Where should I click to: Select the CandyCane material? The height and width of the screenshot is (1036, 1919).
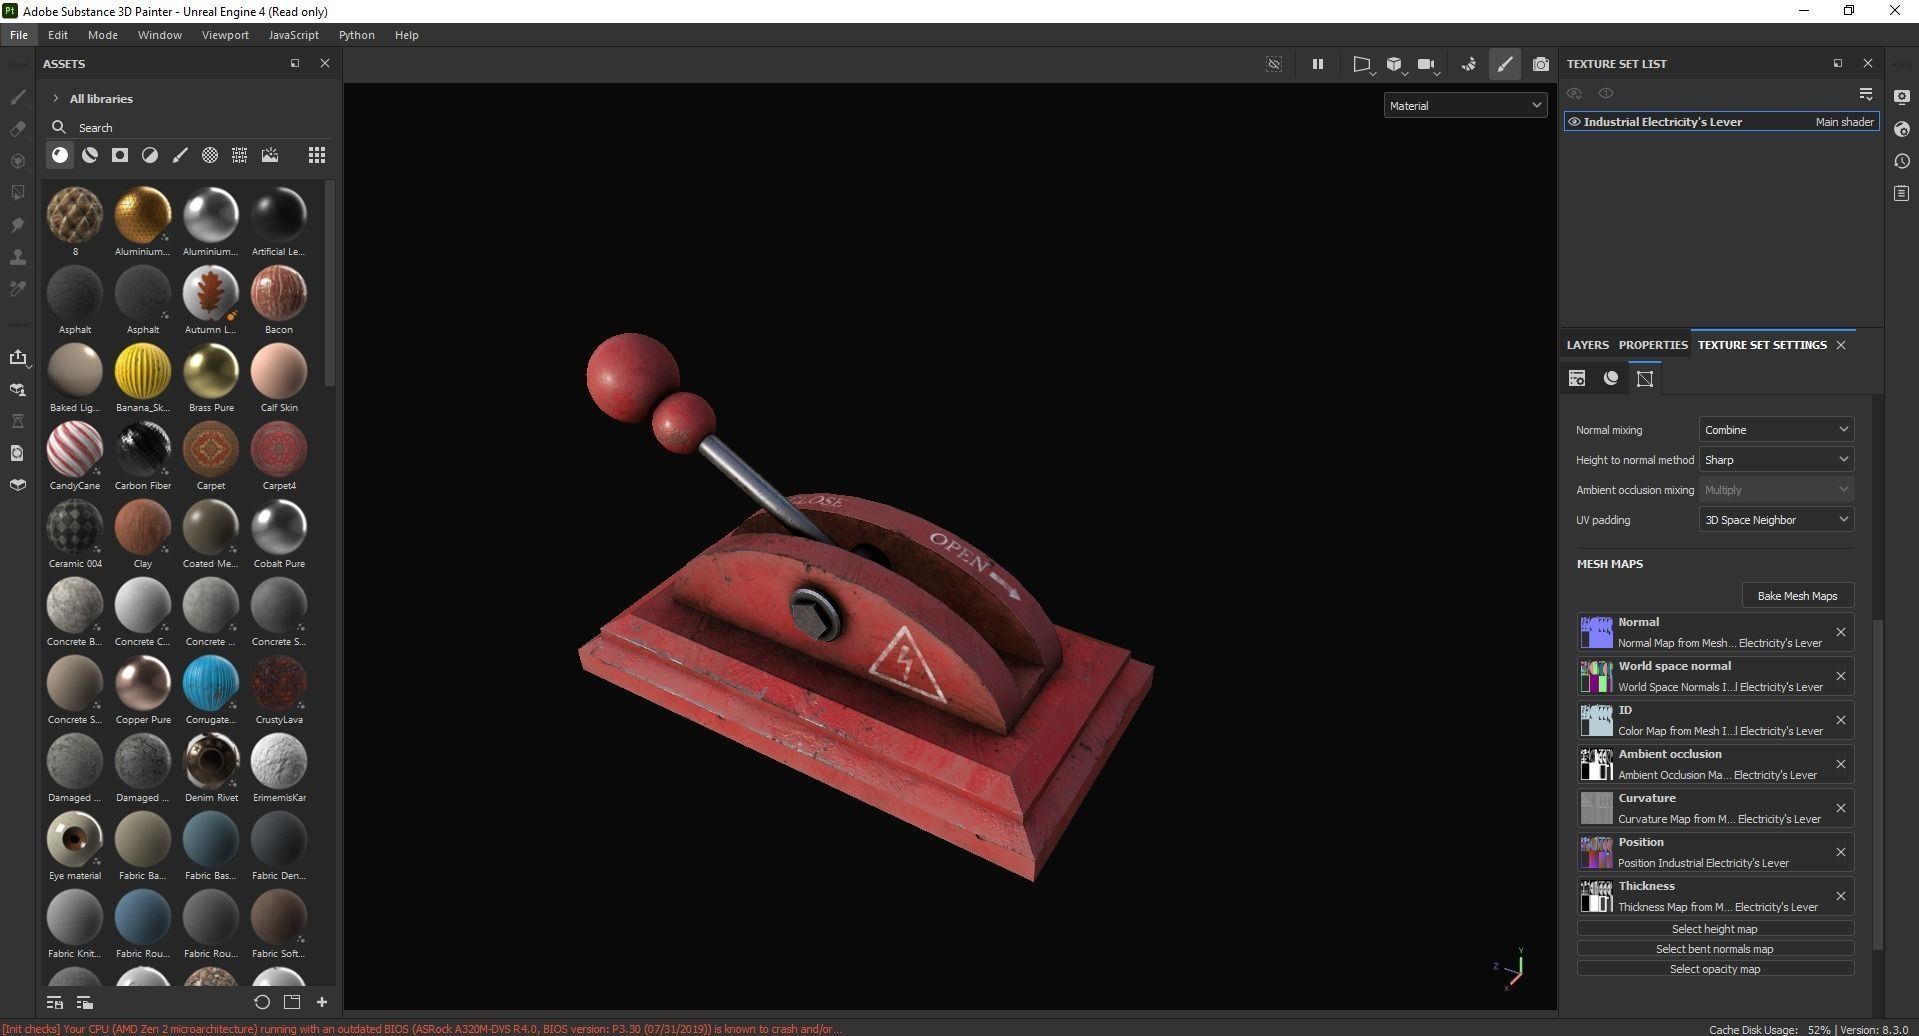click(75, 456)
